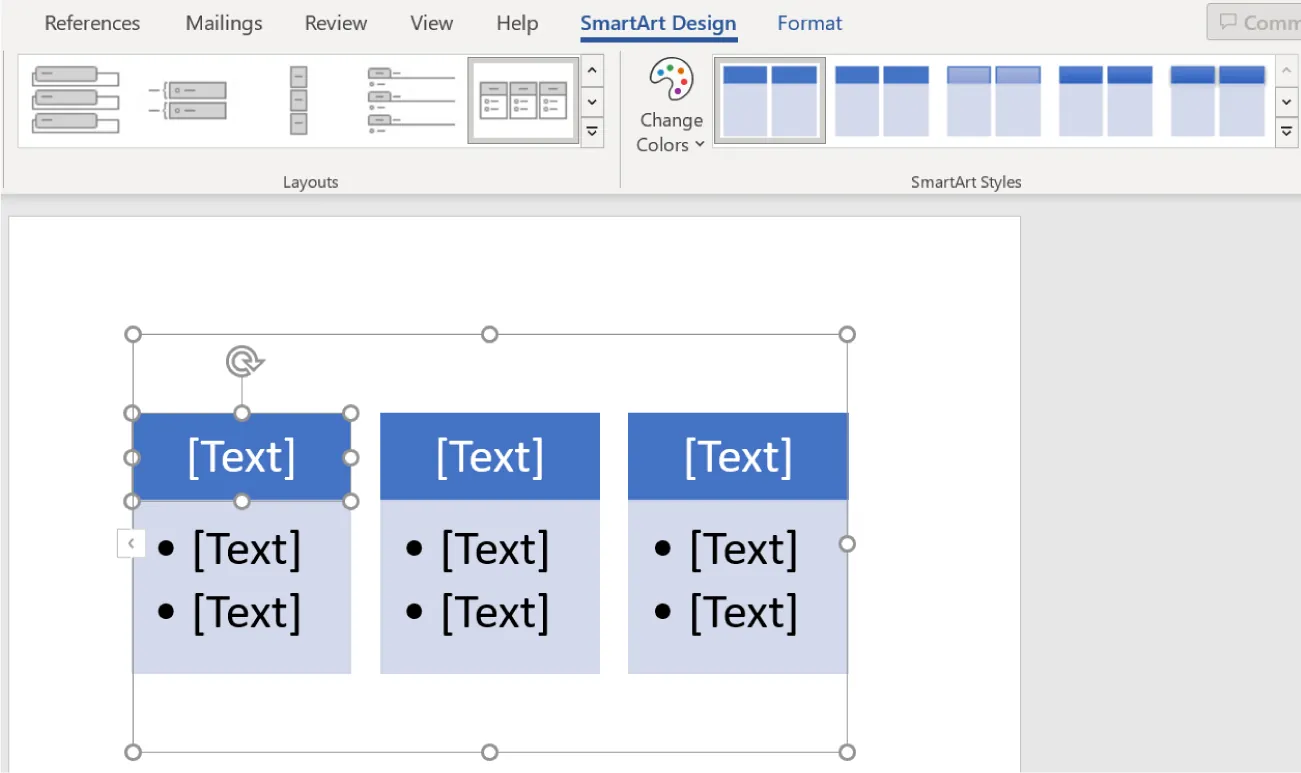Switch to the Format tab

(809, 23)
